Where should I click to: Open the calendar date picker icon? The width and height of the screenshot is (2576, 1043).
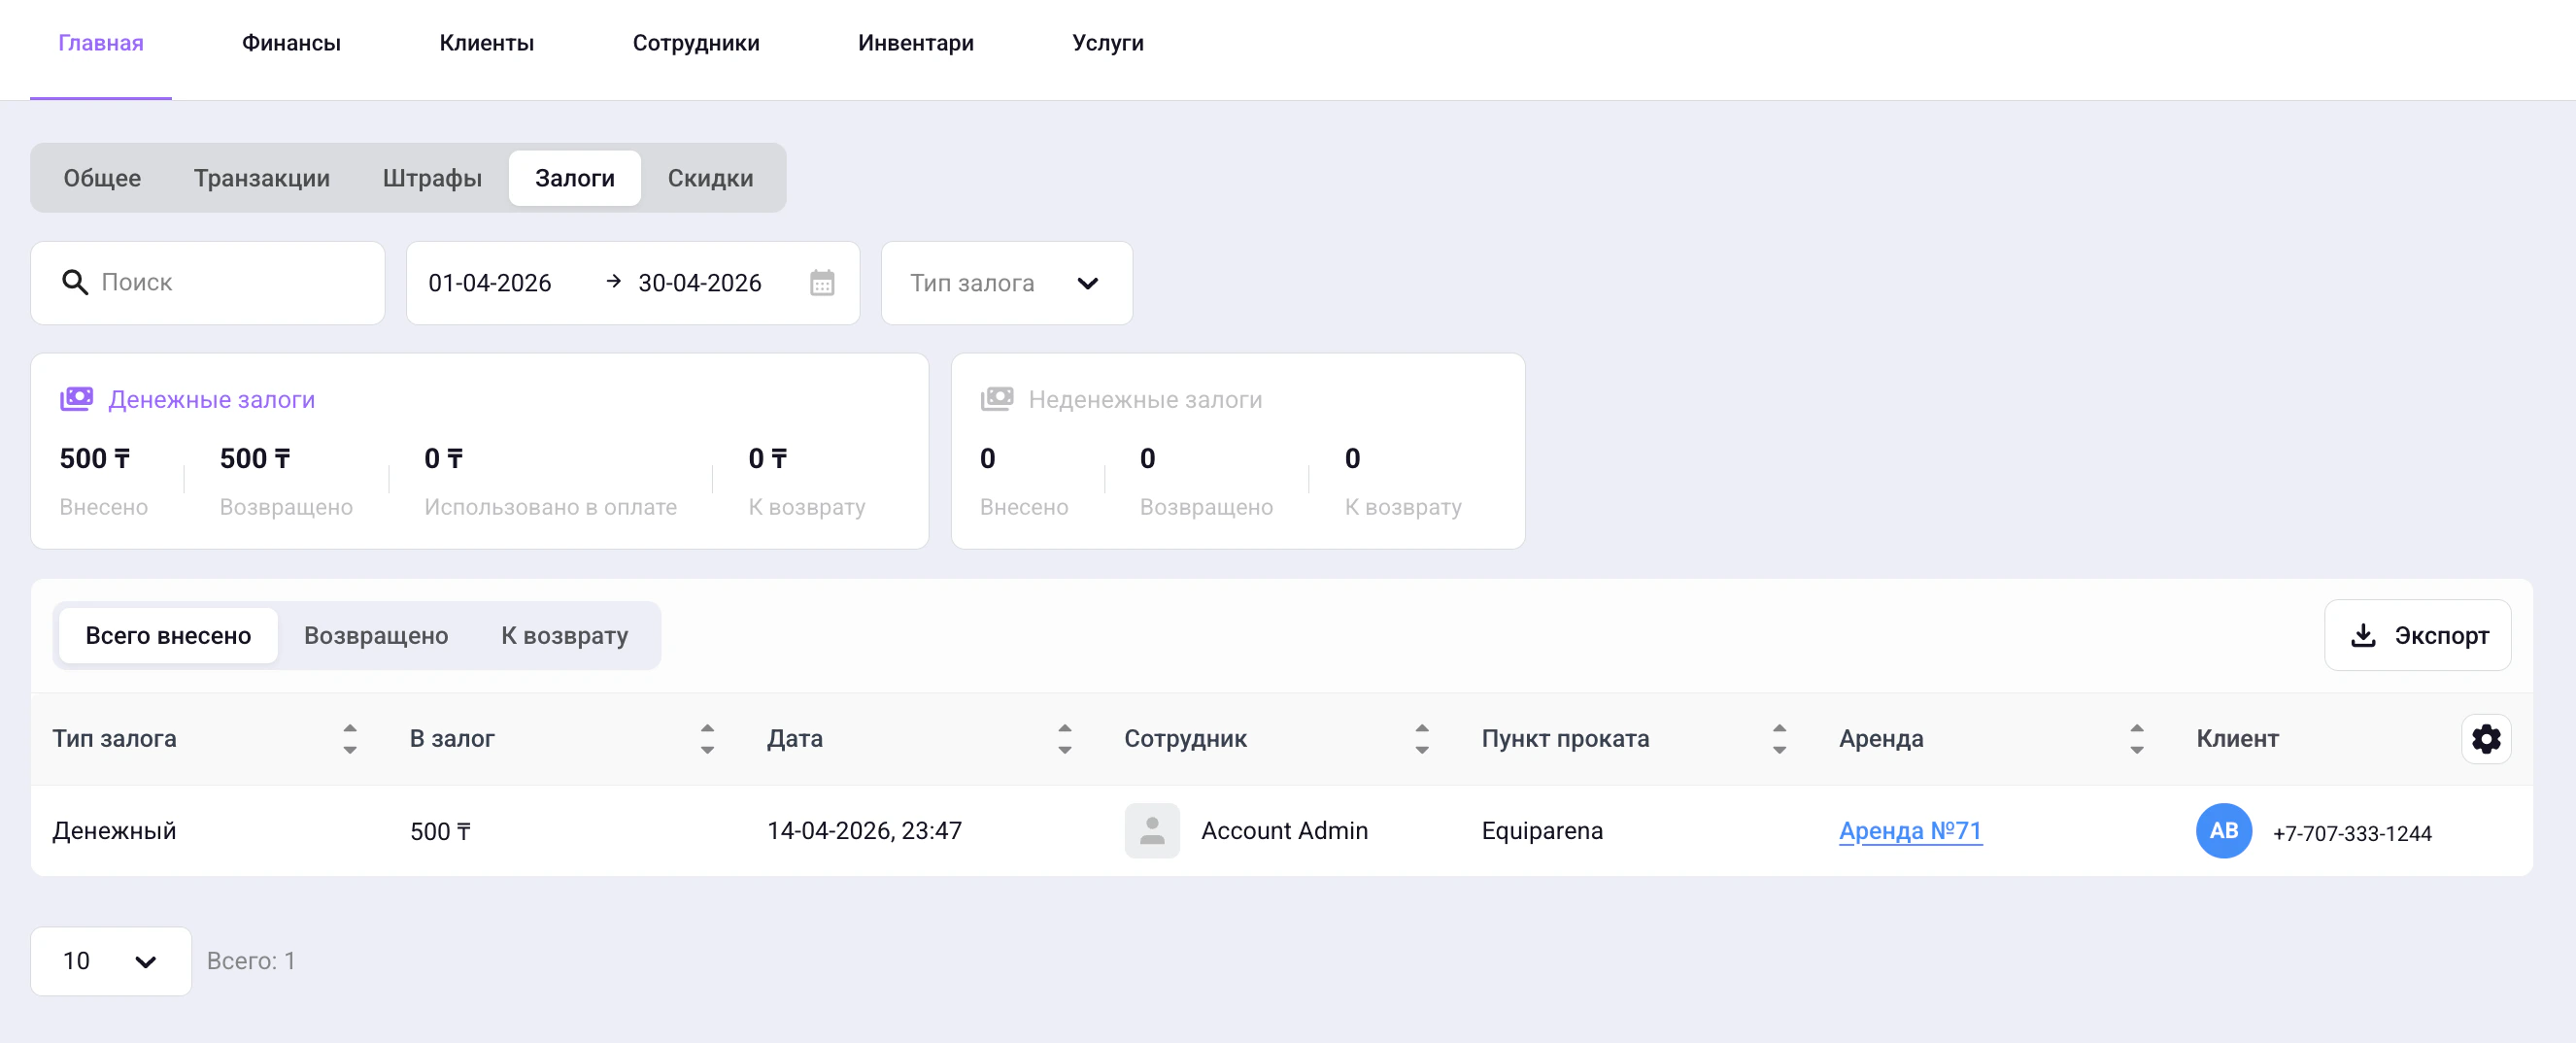(822, 283)
